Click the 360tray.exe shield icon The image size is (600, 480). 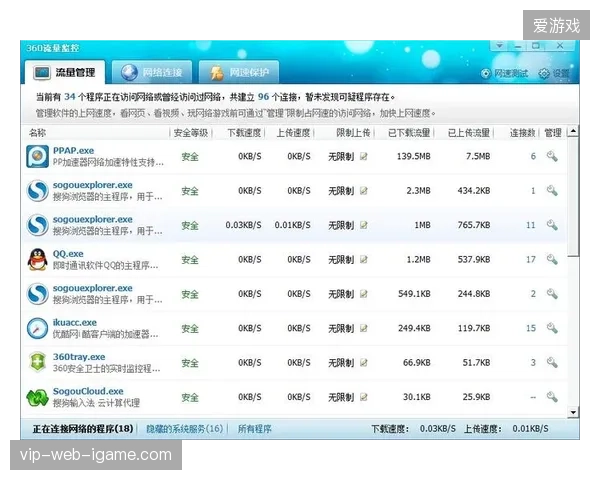(38, 362)
